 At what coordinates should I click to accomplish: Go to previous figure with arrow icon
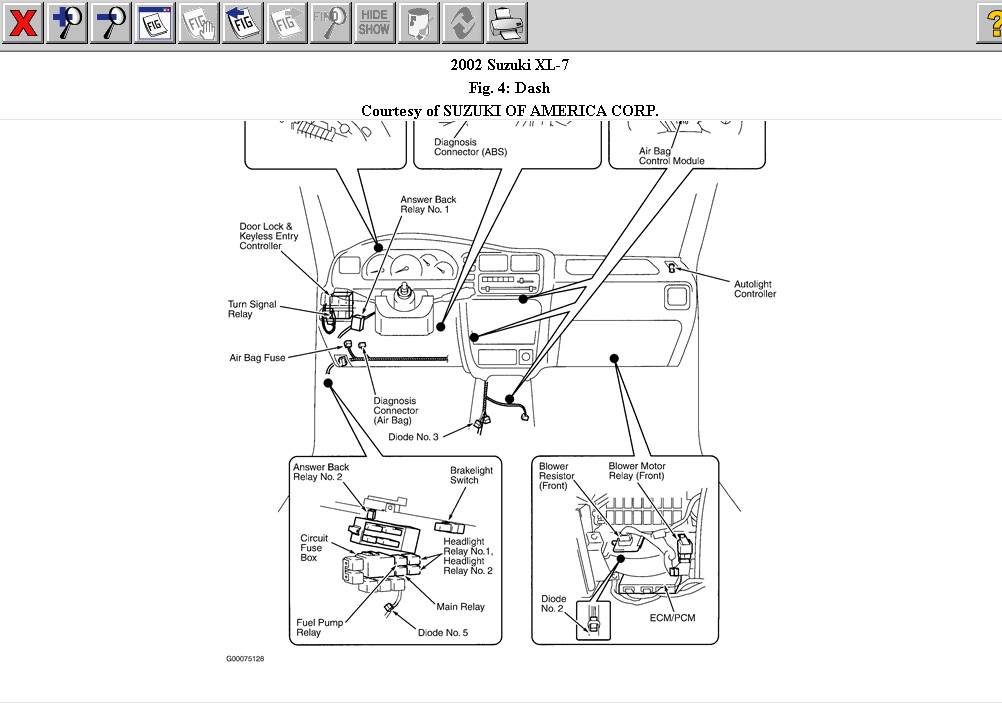coord(243,23)
